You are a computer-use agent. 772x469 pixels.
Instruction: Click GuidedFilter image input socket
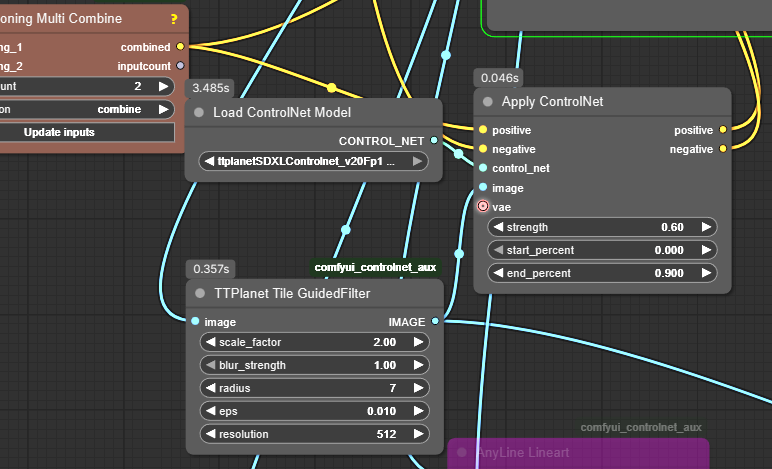pyautogui.click(x=195, y=321)
